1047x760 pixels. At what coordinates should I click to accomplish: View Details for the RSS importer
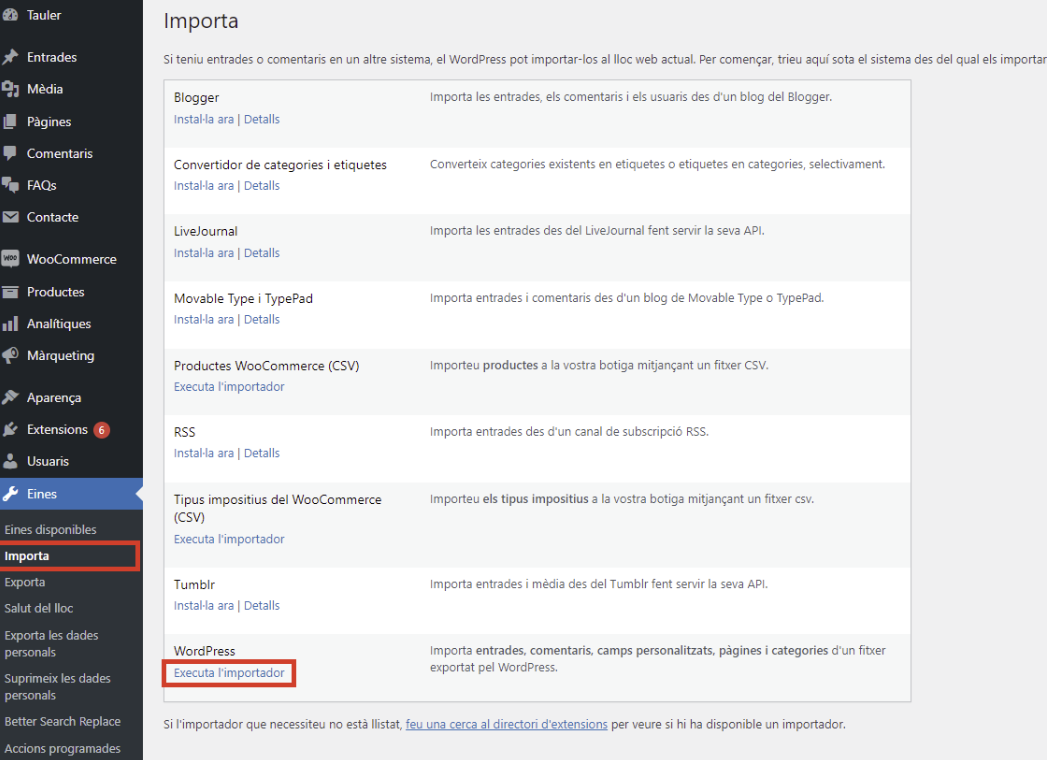click(262, 453)
